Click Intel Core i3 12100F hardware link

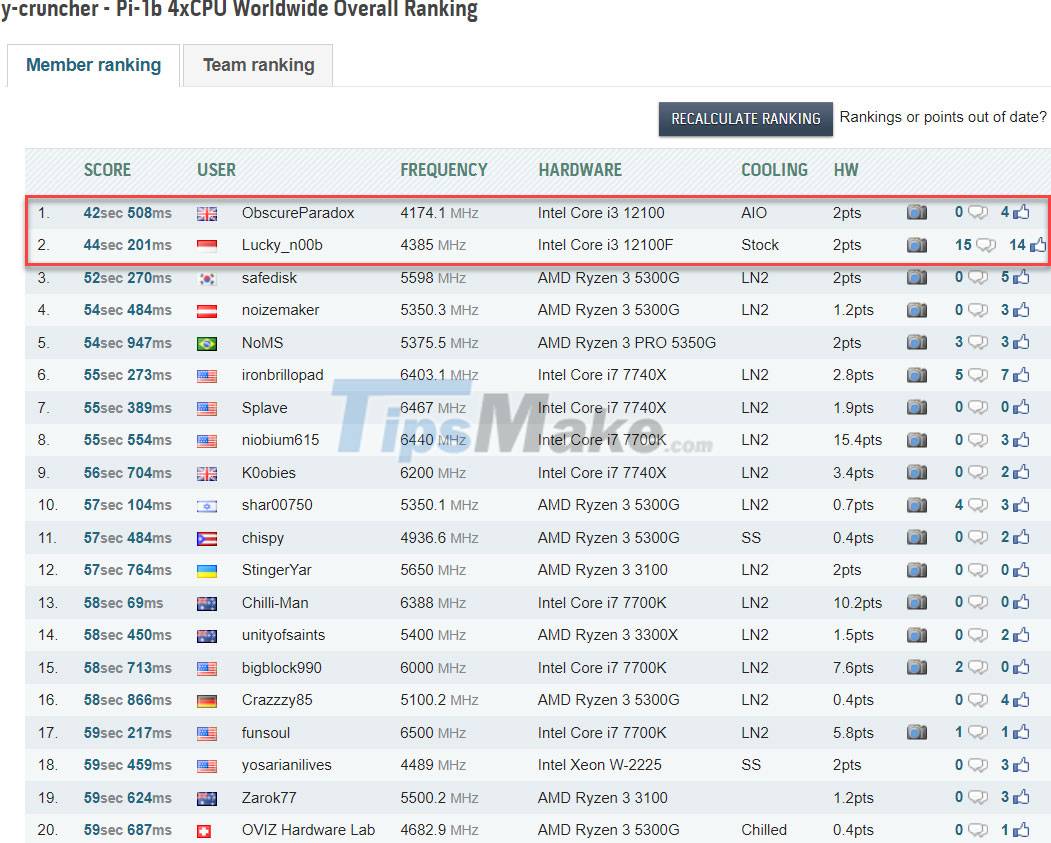[605, 245]
